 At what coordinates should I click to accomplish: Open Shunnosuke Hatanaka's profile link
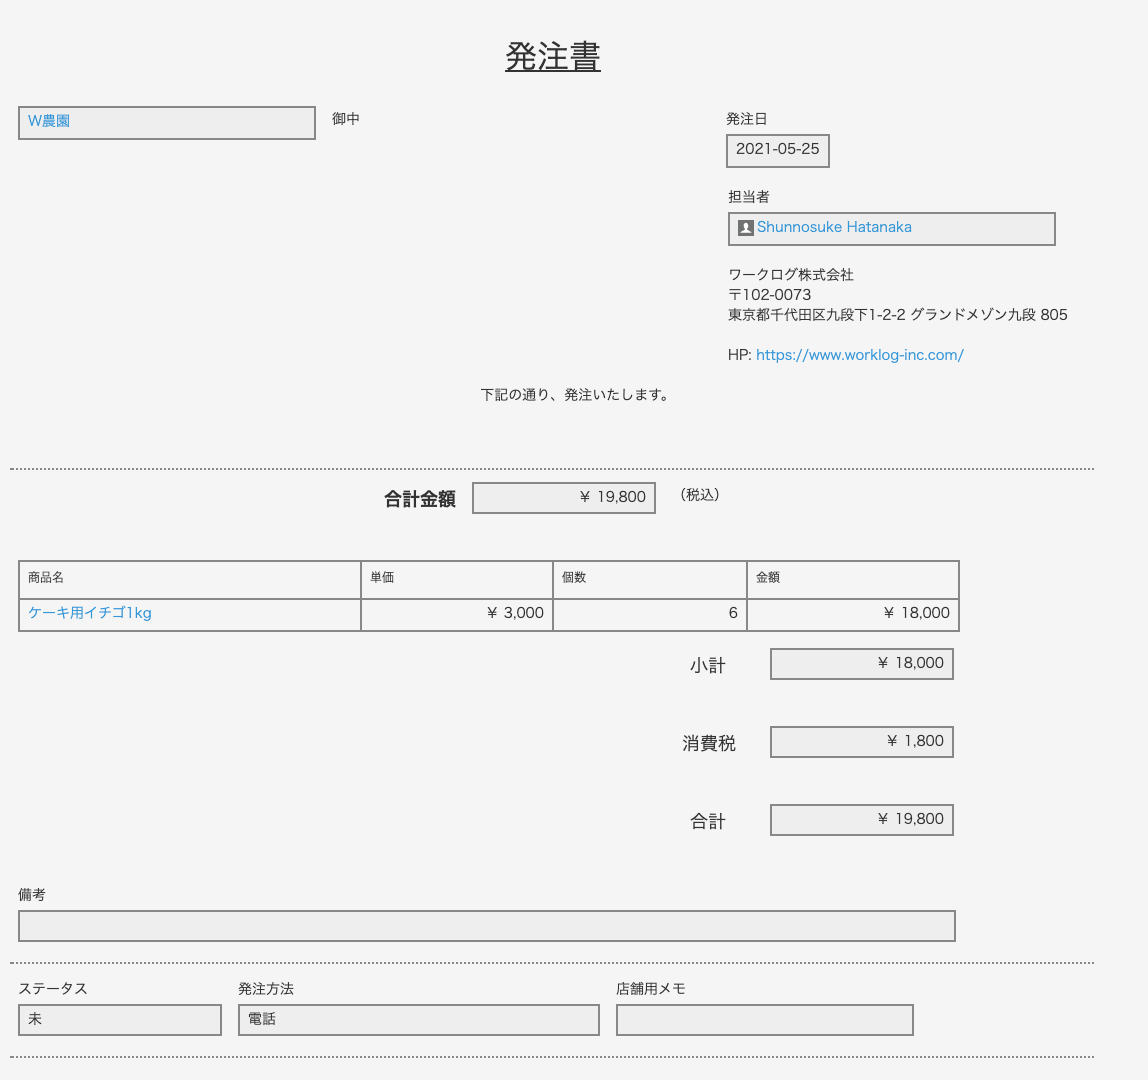coord(834,227)
